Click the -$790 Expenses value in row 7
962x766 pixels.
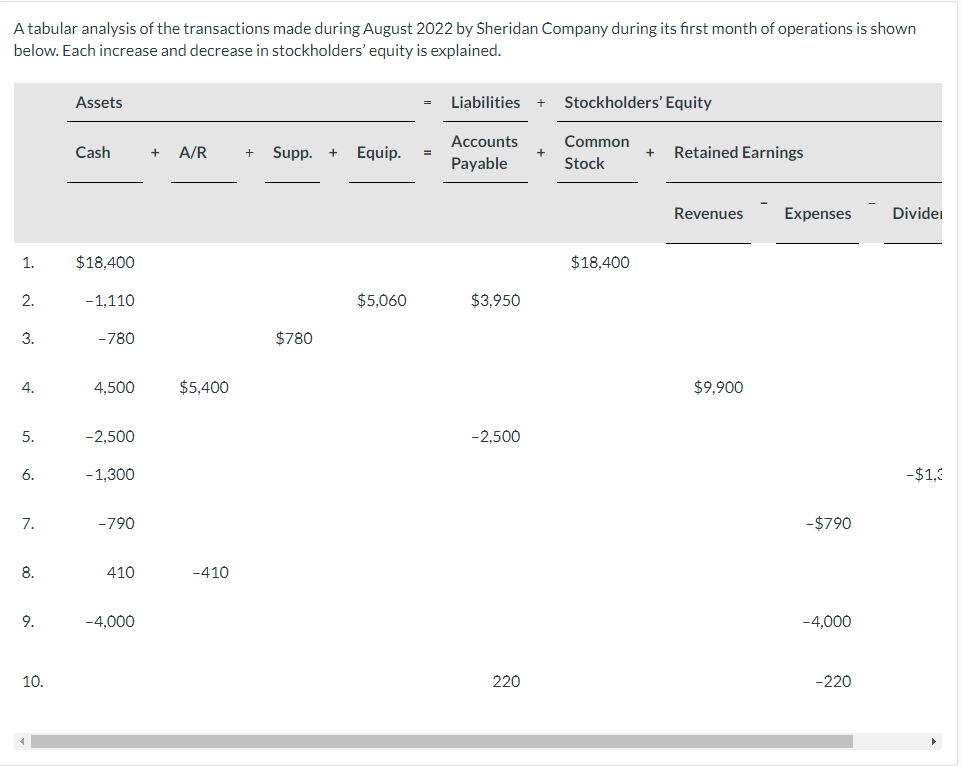pos(827,523)
